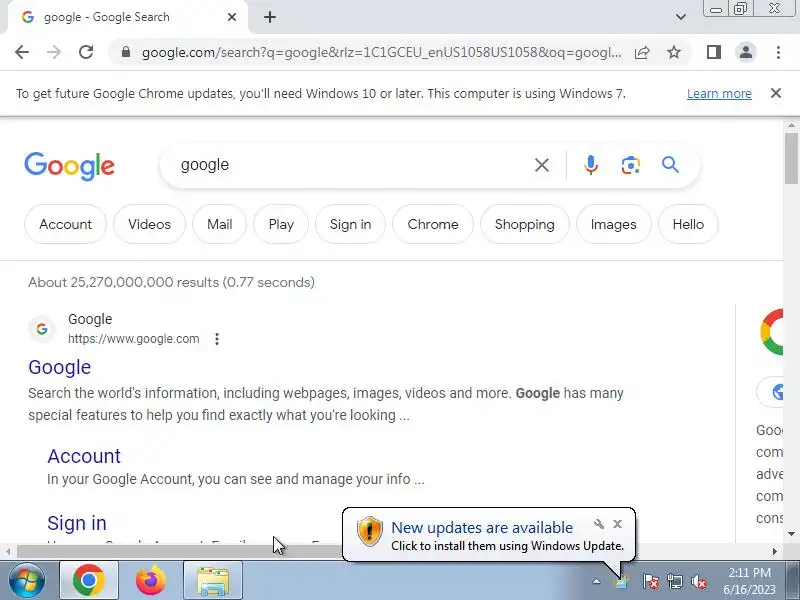Image resolution: width=800 pixels, height=600 pixels.
Task: Click the vertical scrollbar thumb
Action: 791,159
